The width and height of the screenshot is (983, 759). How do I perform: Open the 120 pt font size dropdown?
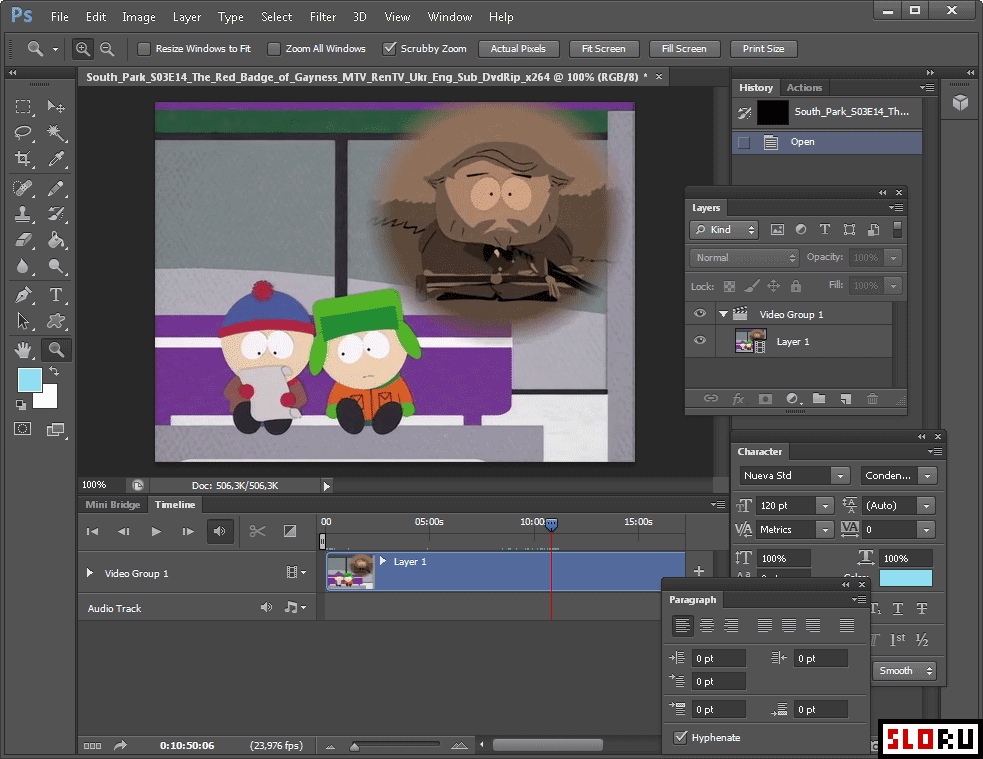(x=825, y=505)
